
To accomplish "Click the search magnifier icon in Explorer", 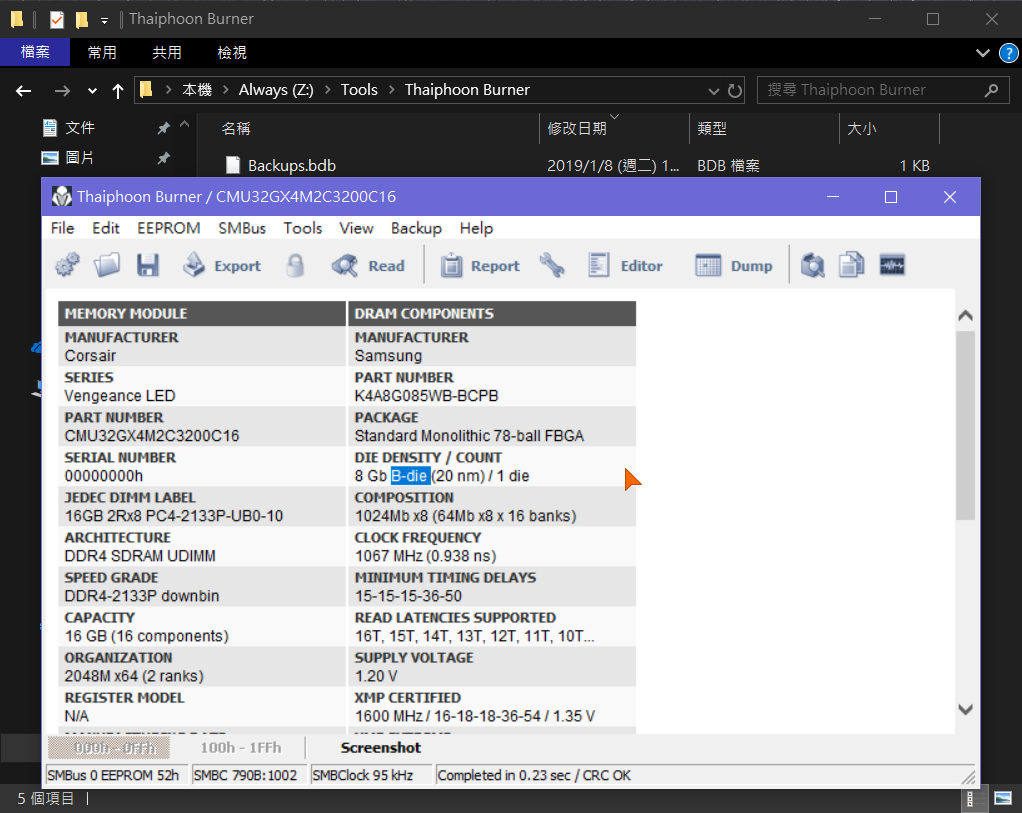I will tap(991, 90).
